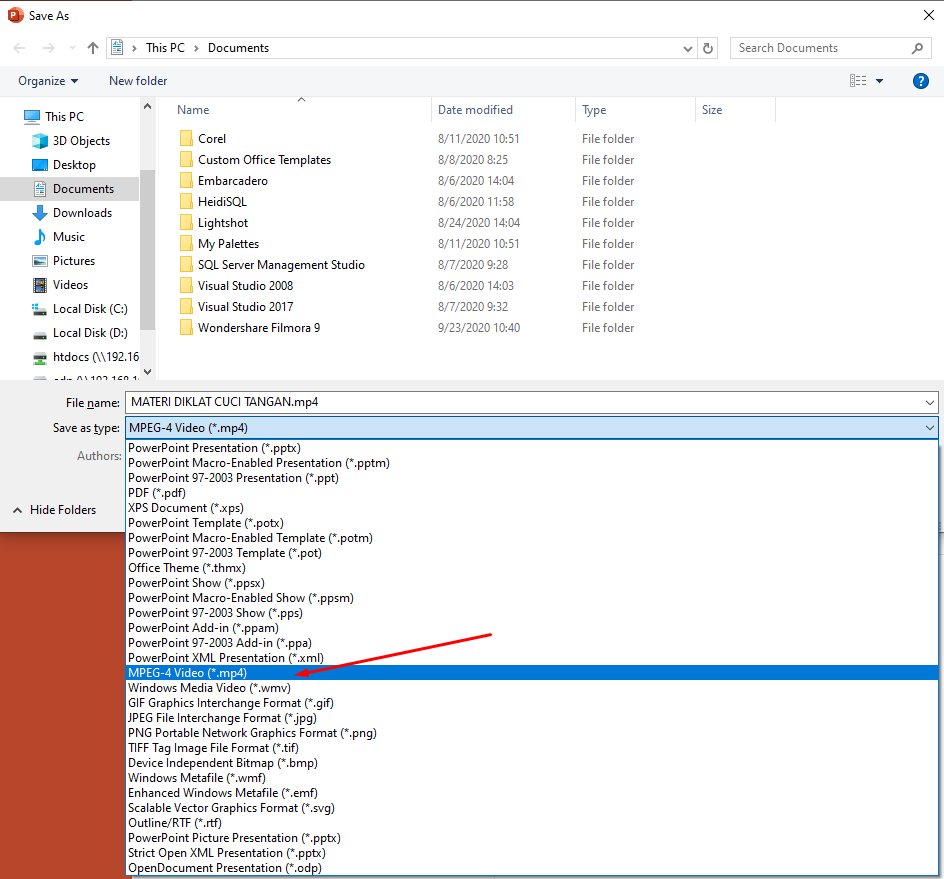Choose OpenDocument Presentation (*.odp) type
This screenshot has height=879, width=944.
(532, 868)
